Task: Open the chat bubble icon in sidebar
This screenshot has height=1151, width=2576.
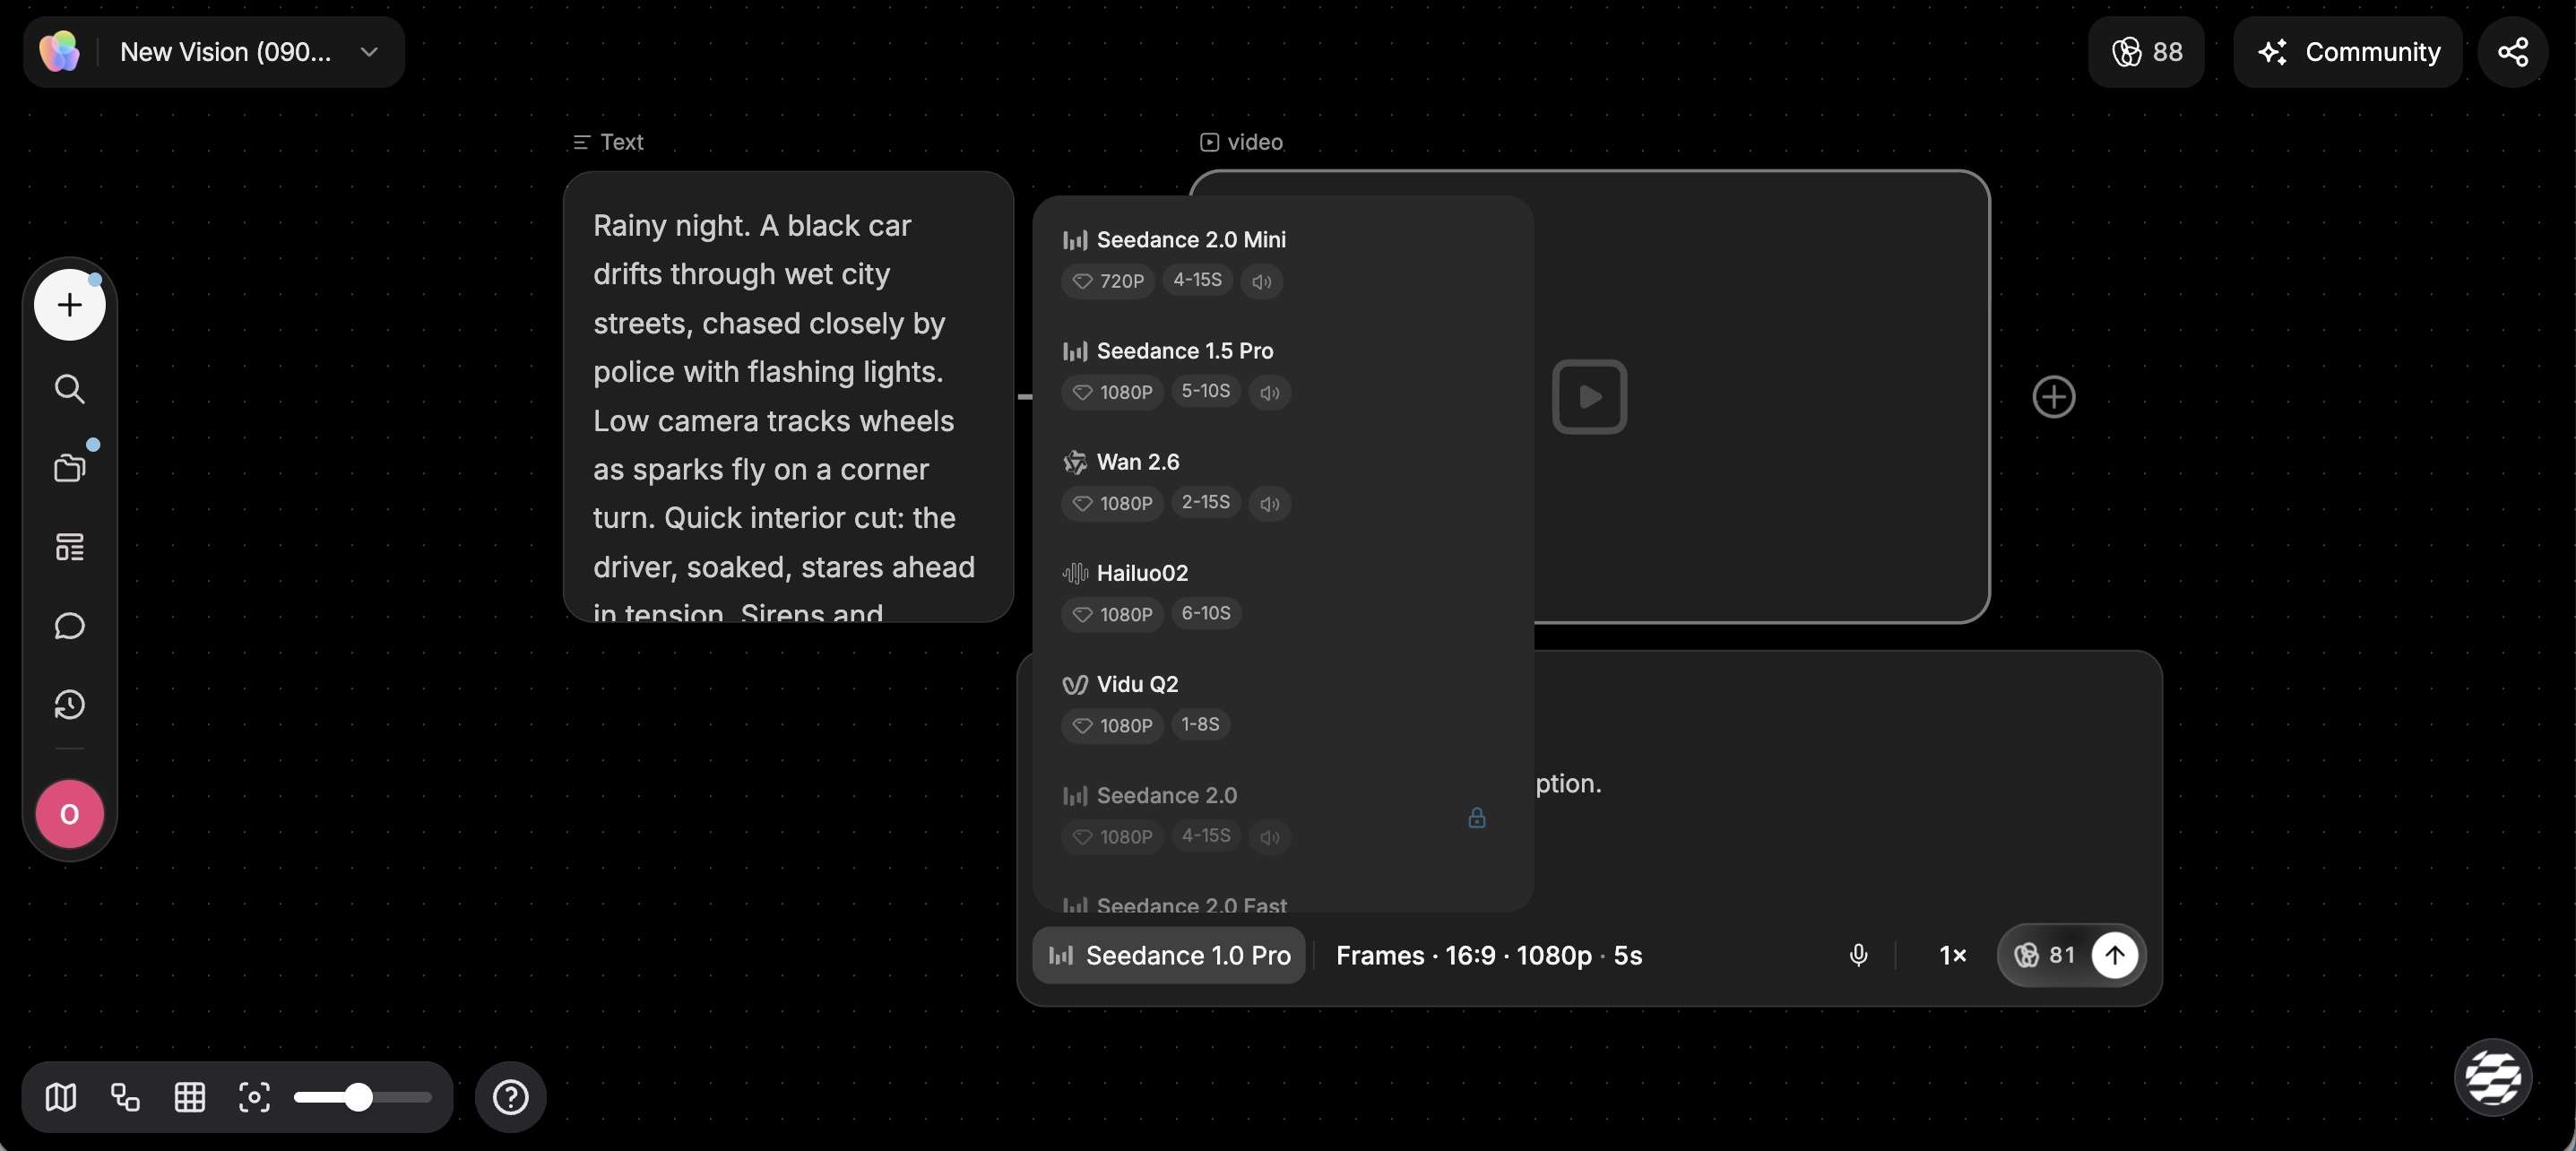Action: pos(69,626)
